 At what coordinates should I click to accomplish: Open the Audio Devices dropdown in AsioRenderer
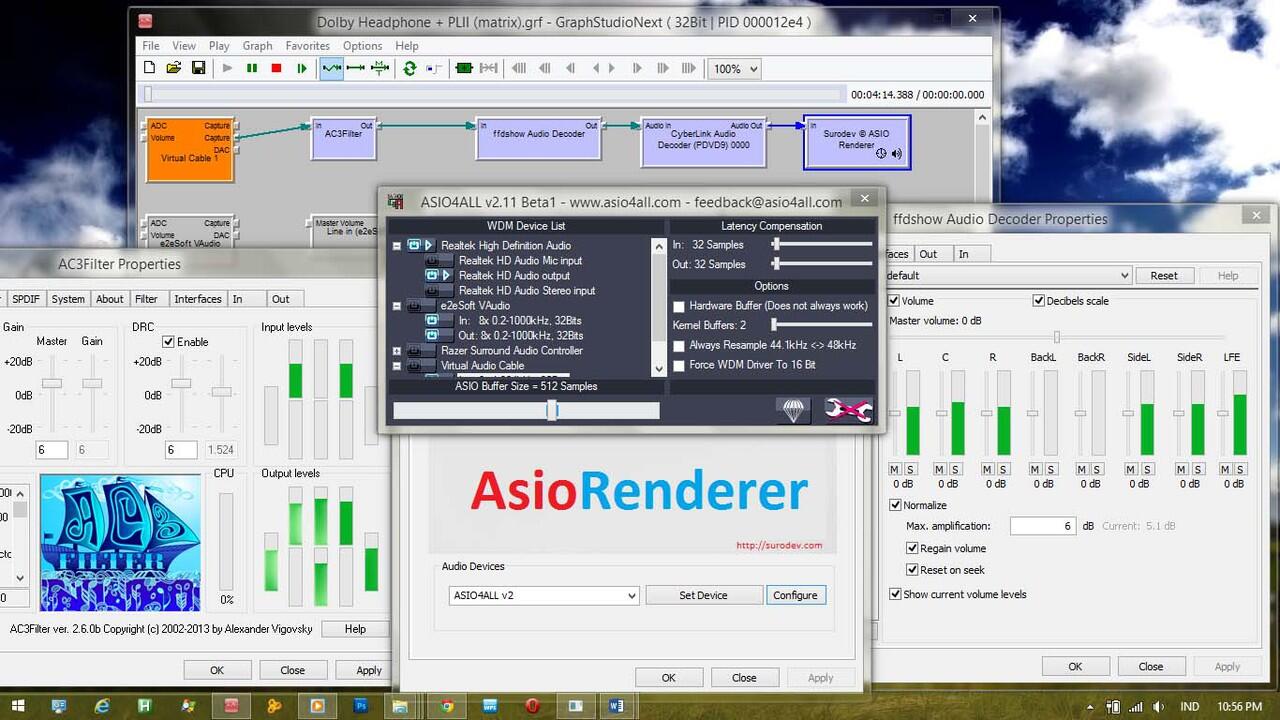tap(634, 595)
